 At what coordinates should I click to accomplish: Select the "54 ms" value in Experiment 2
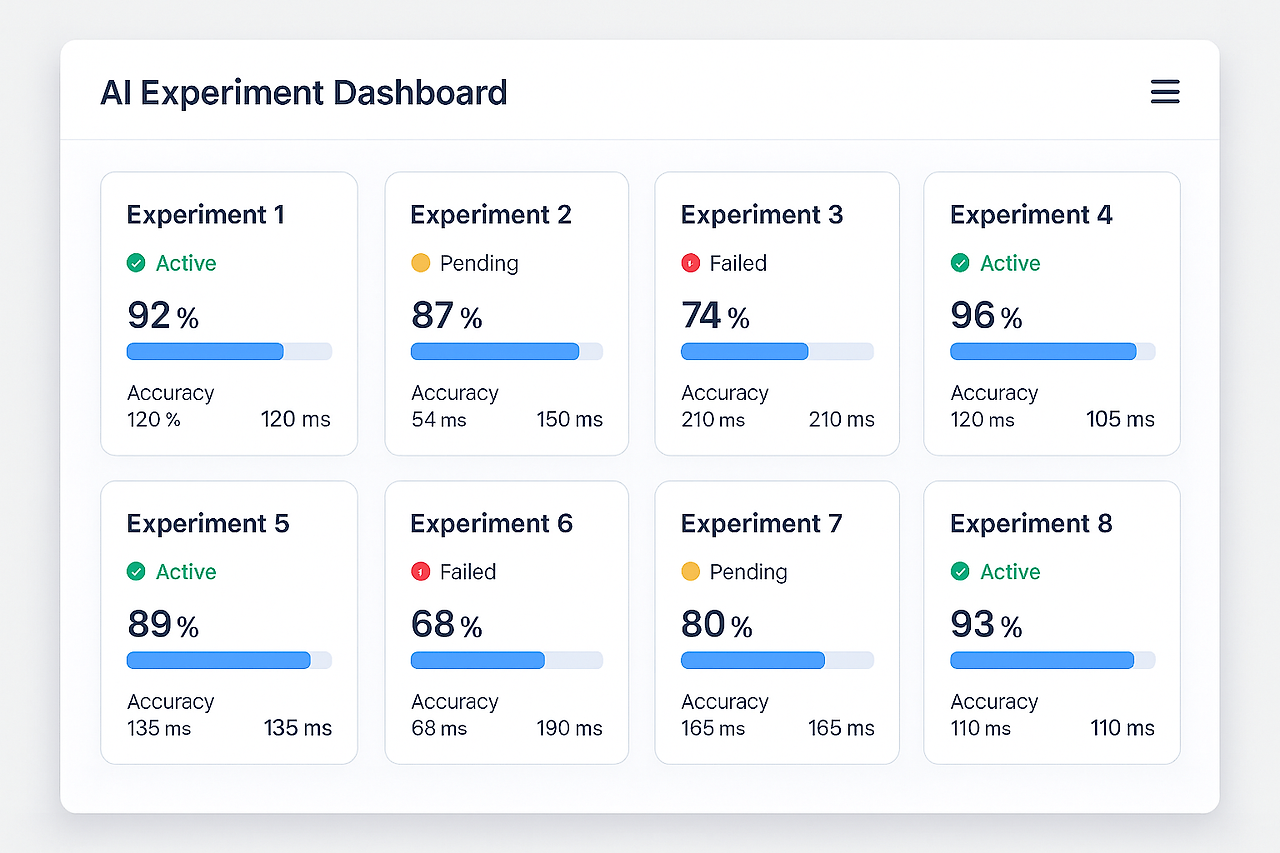coord(439,420)
